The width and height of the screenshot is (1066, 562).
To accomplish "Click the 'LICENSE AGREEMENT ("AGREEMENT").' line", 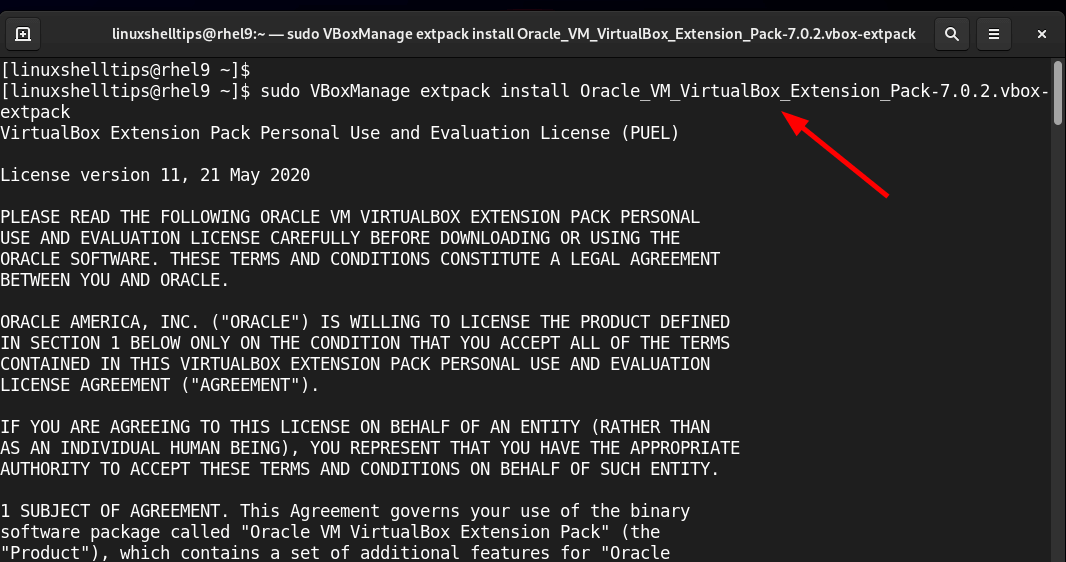I will tap(160, 385).
